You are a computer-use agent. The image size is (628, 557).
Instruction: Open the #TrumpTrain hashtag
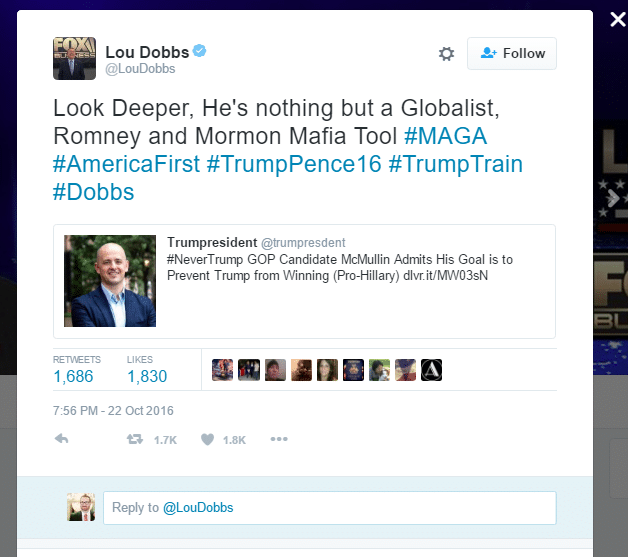(455, 164)
